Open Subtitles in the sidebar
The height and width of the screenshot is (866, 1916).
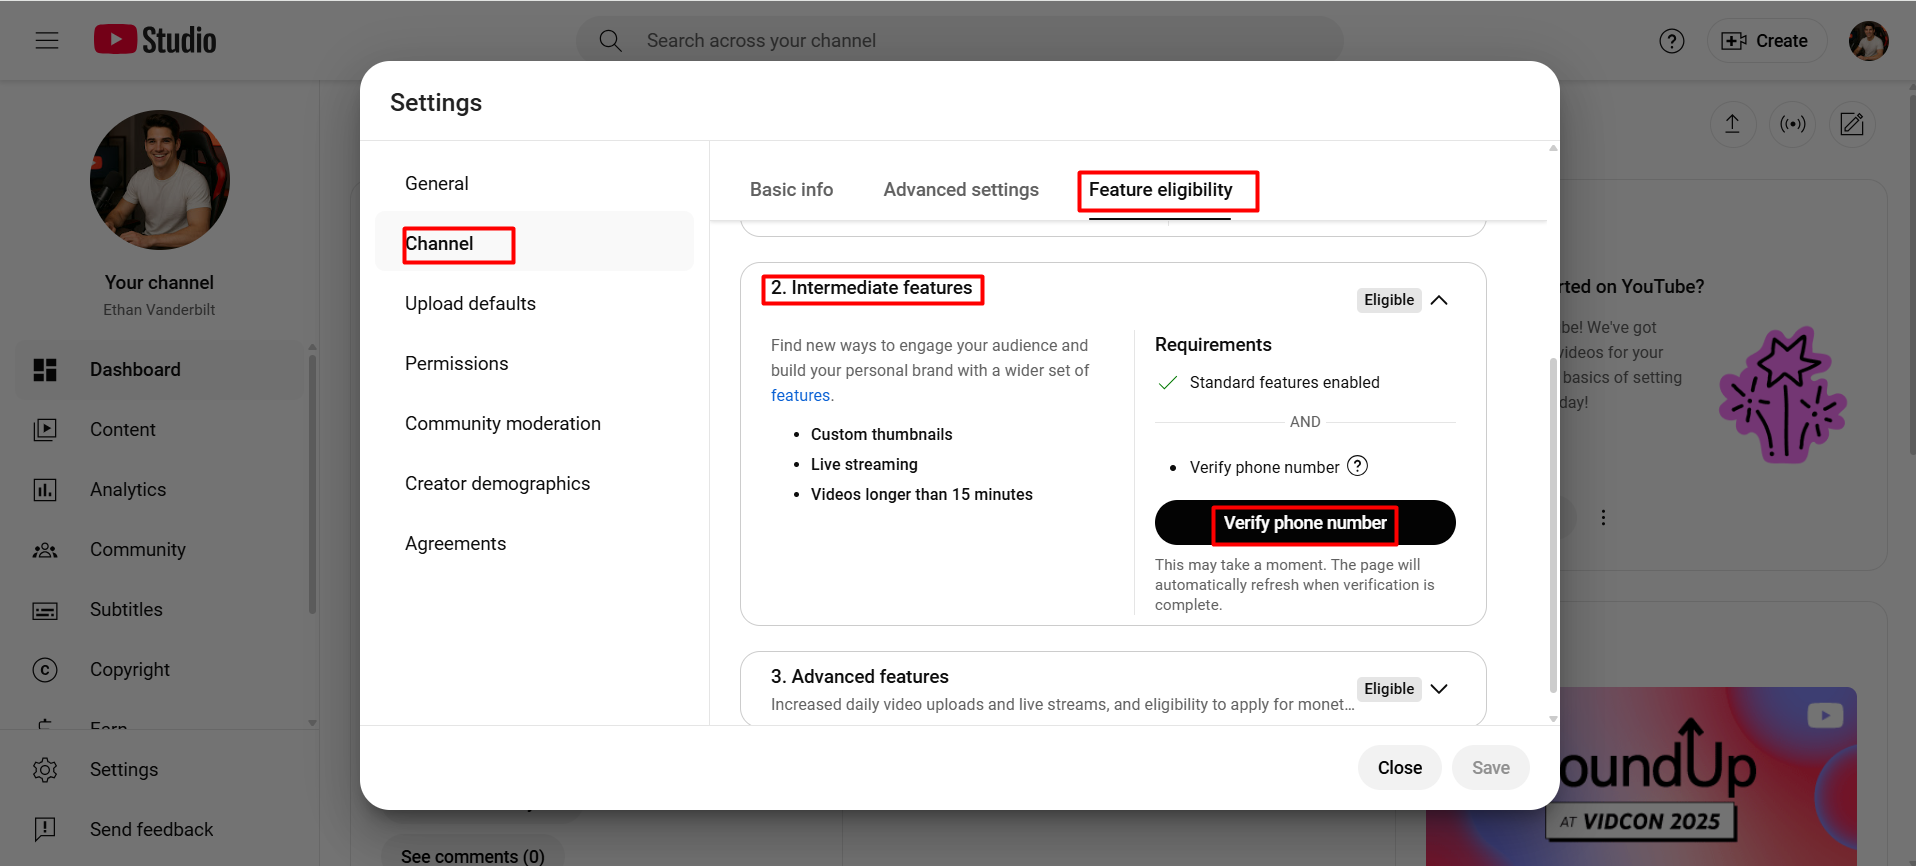pyautogui.click(x=160, y=610)
